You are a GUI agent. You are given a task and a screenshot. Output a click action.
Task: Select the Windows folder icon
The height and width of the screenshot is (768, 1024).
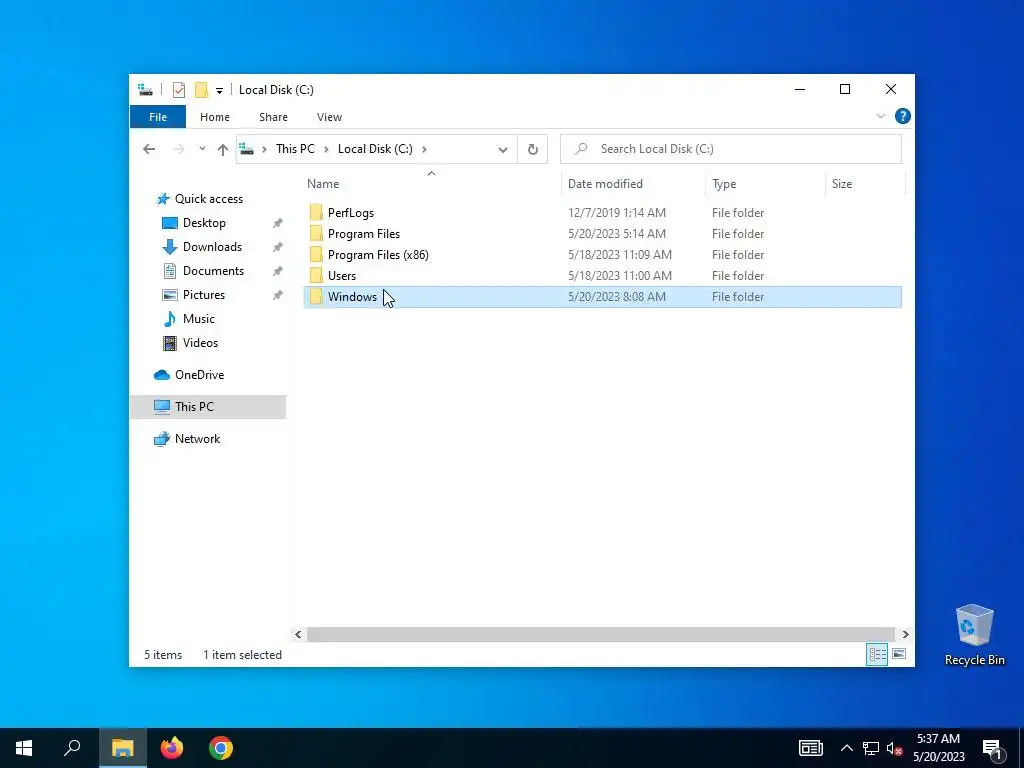tap(316, 296)
